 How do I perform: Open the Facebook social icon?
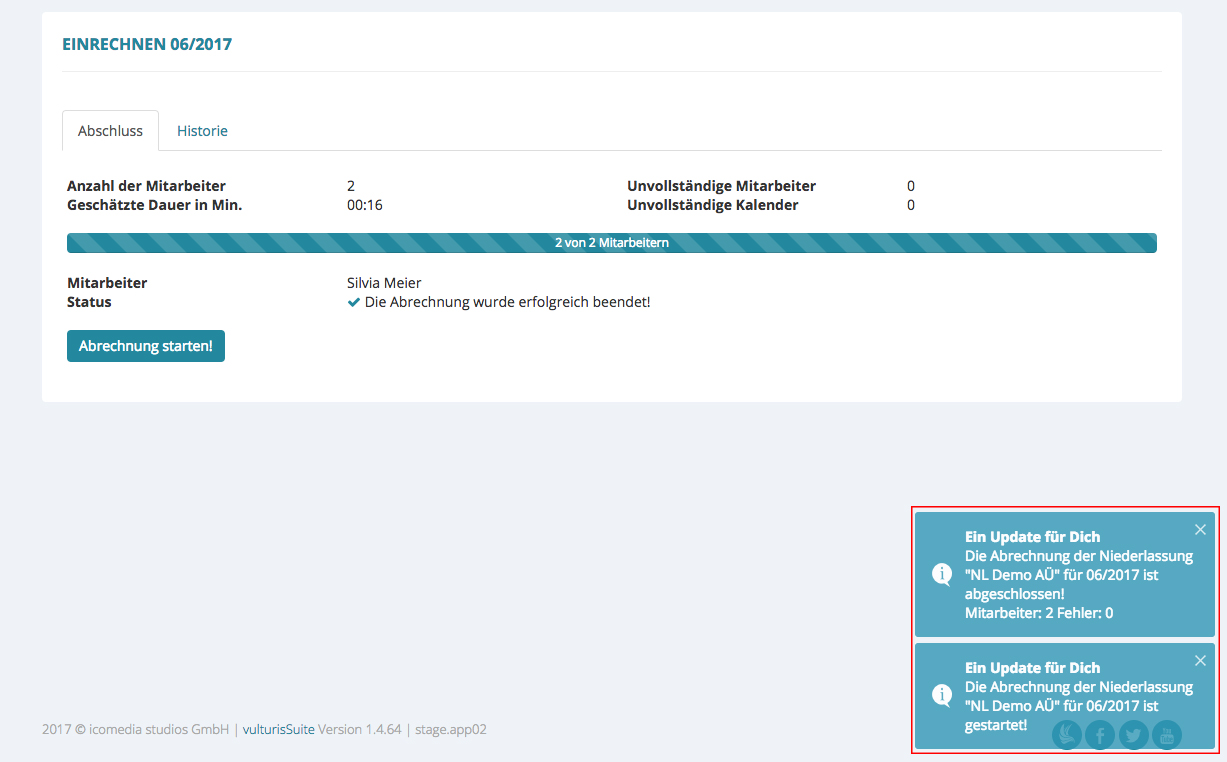pyautogui.click(x=1100, y=736)
